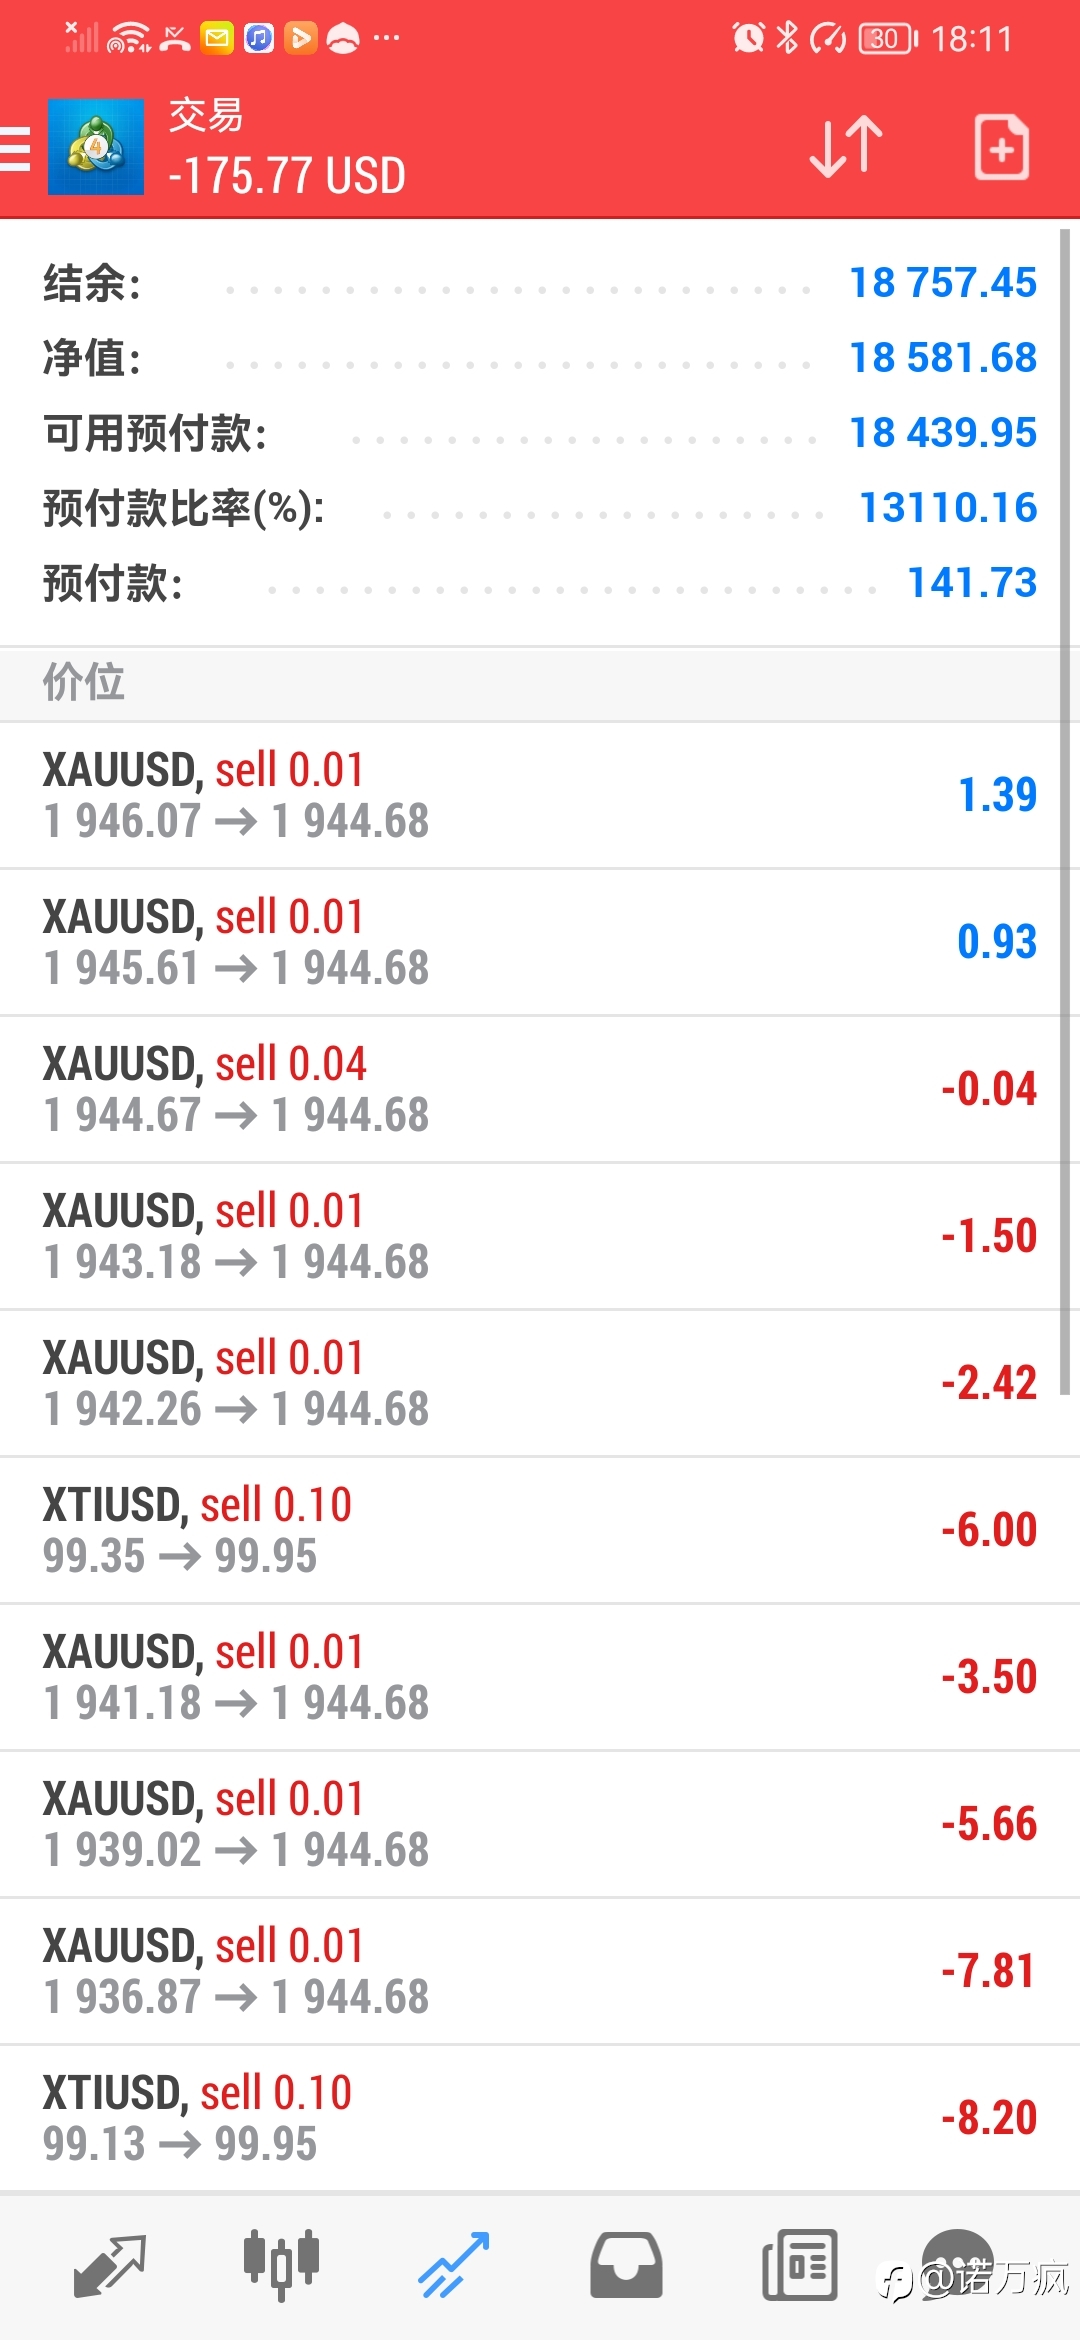Open XTIUSD sell position at 99.35
Screen dimensions: 1080x2340
(x=540, y=1531)
